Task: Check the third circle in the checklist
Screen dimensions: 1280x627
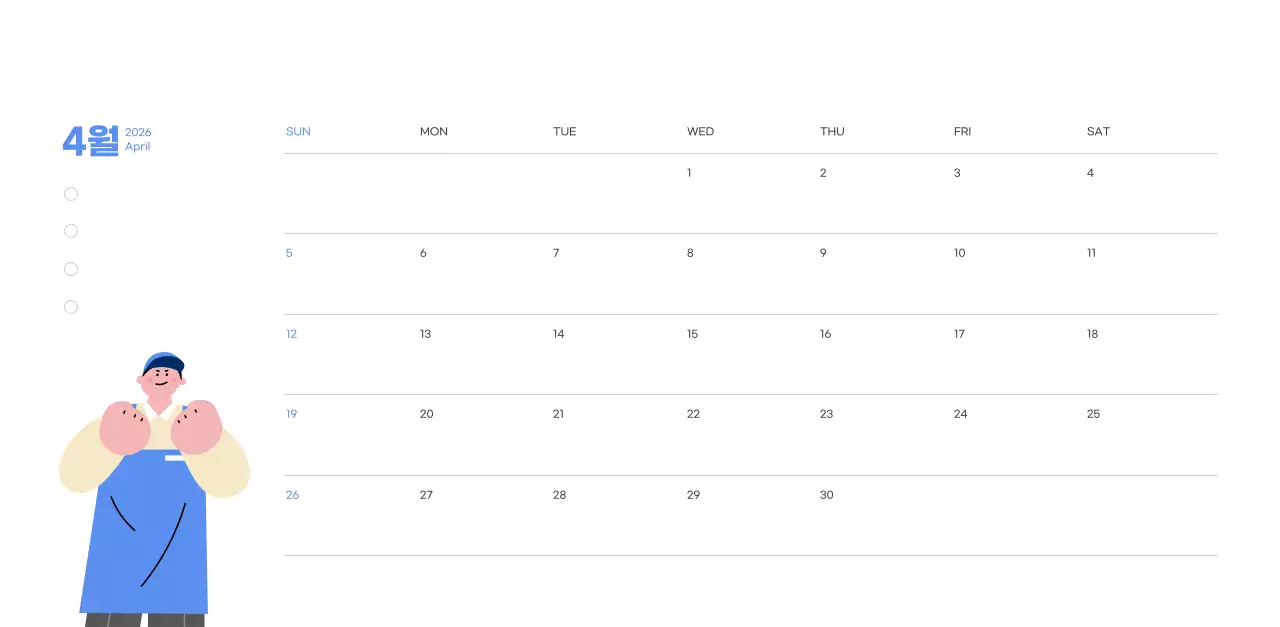Action: (71, 269)
